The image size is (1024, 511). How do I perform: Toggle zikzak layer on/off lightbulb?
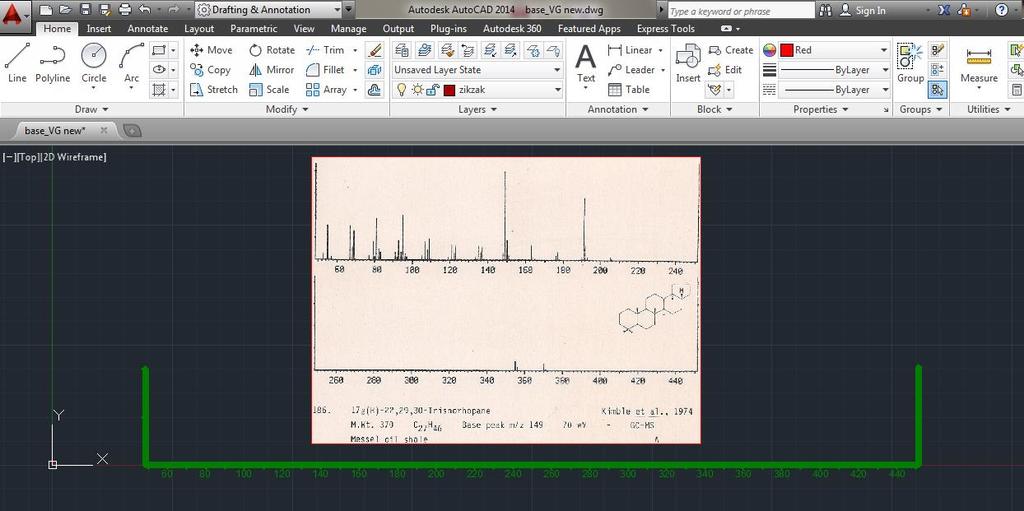pyautogui.click(x=402, y=90)
